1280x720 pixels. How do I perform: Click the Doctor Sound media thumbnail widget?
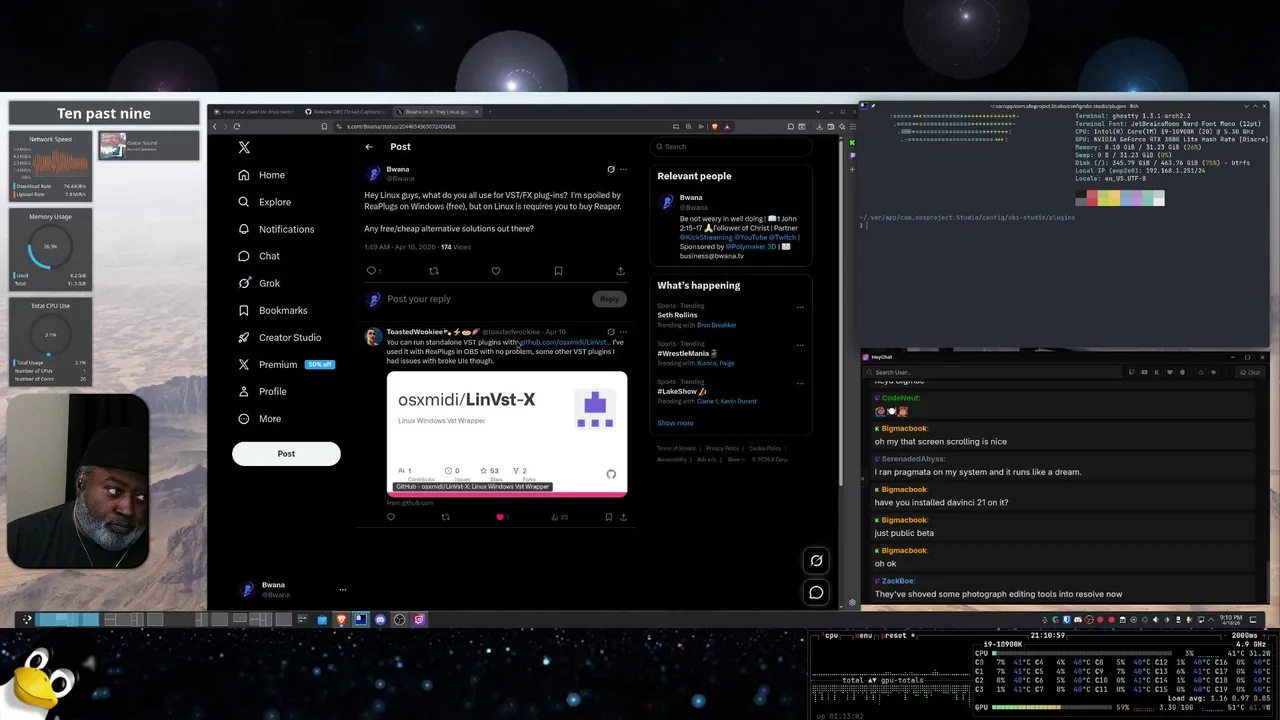click(x=112, y=145)
